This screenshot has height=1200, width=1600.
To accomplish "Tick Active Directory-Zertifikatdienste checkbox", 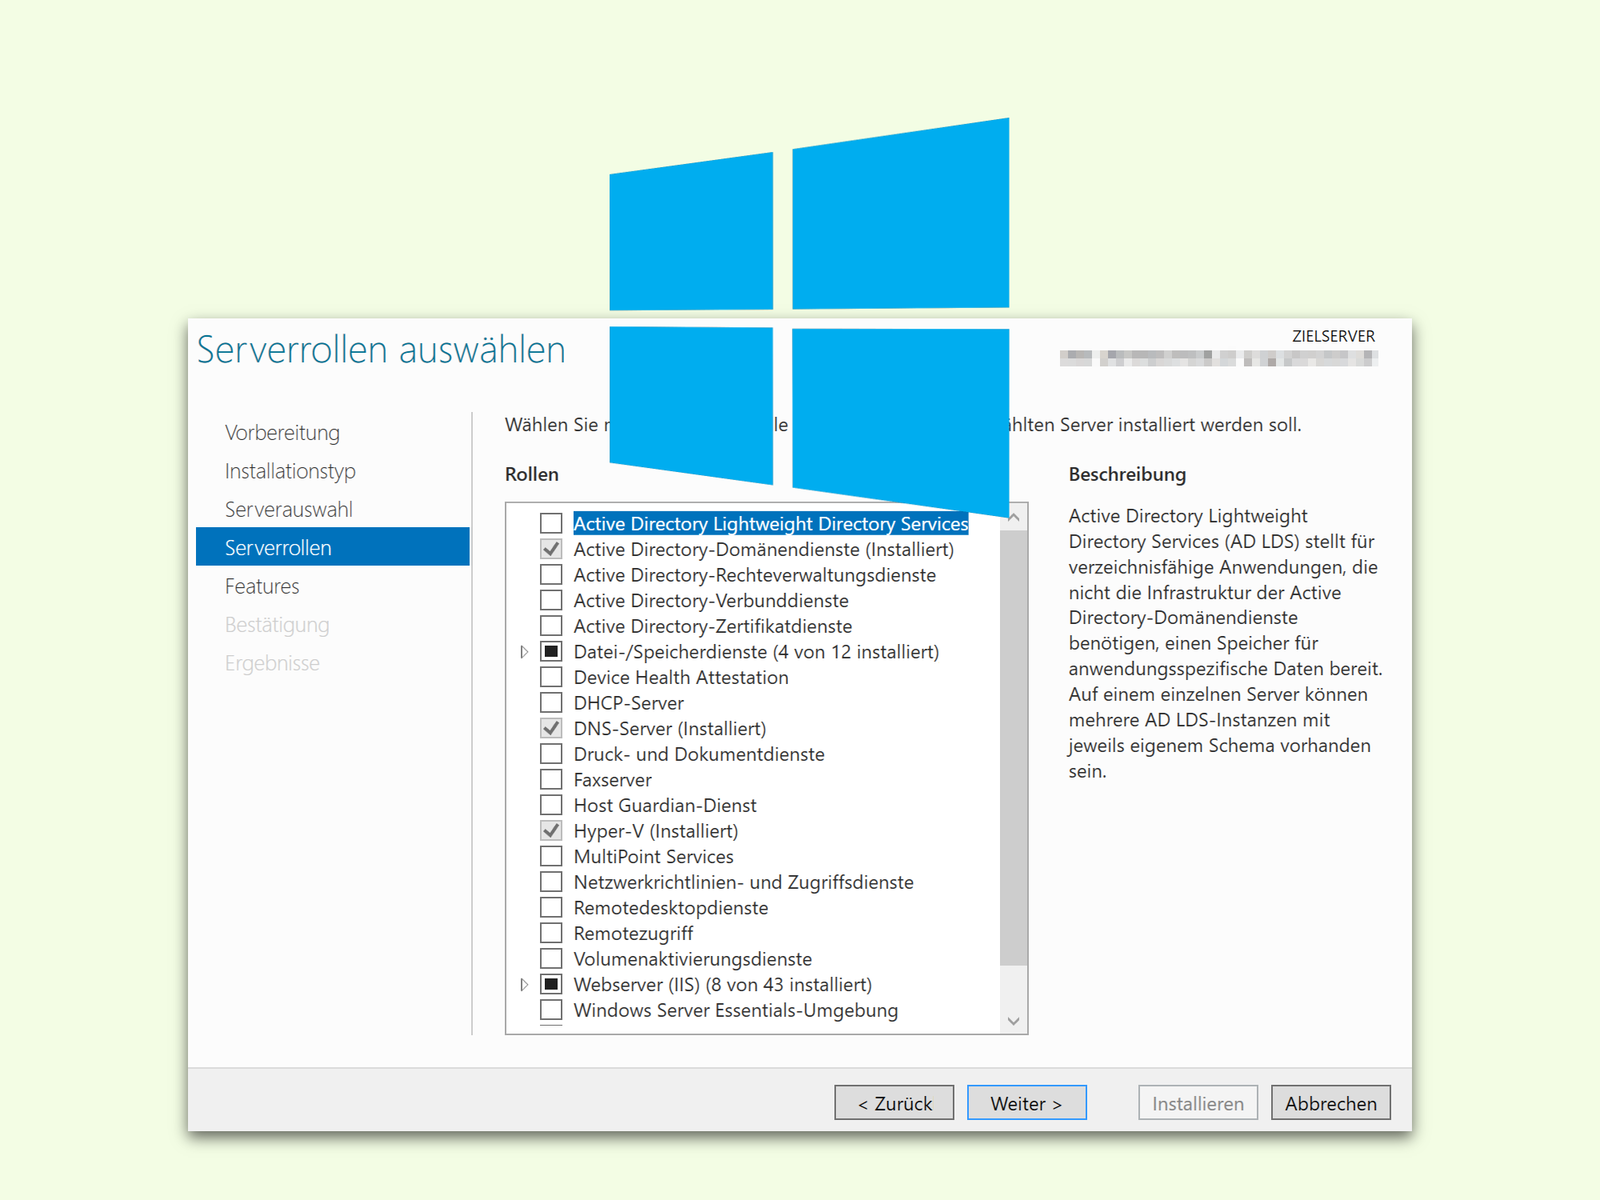I will pyautogui.click(x=551, y=626).
